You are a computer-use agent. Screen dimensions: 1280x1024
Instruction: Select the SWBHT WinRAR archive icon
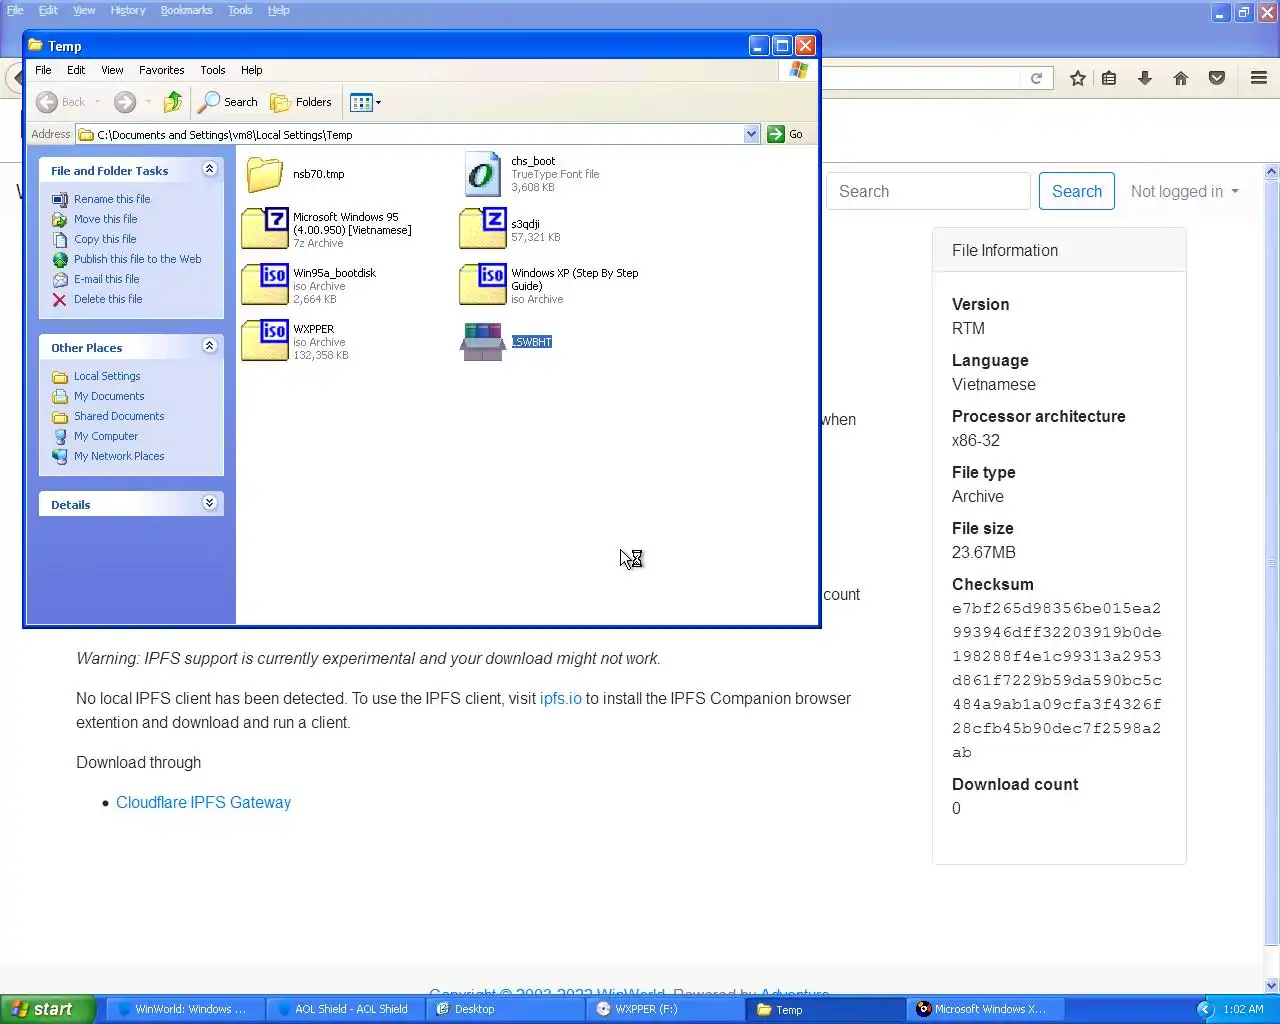pos(483,341)
